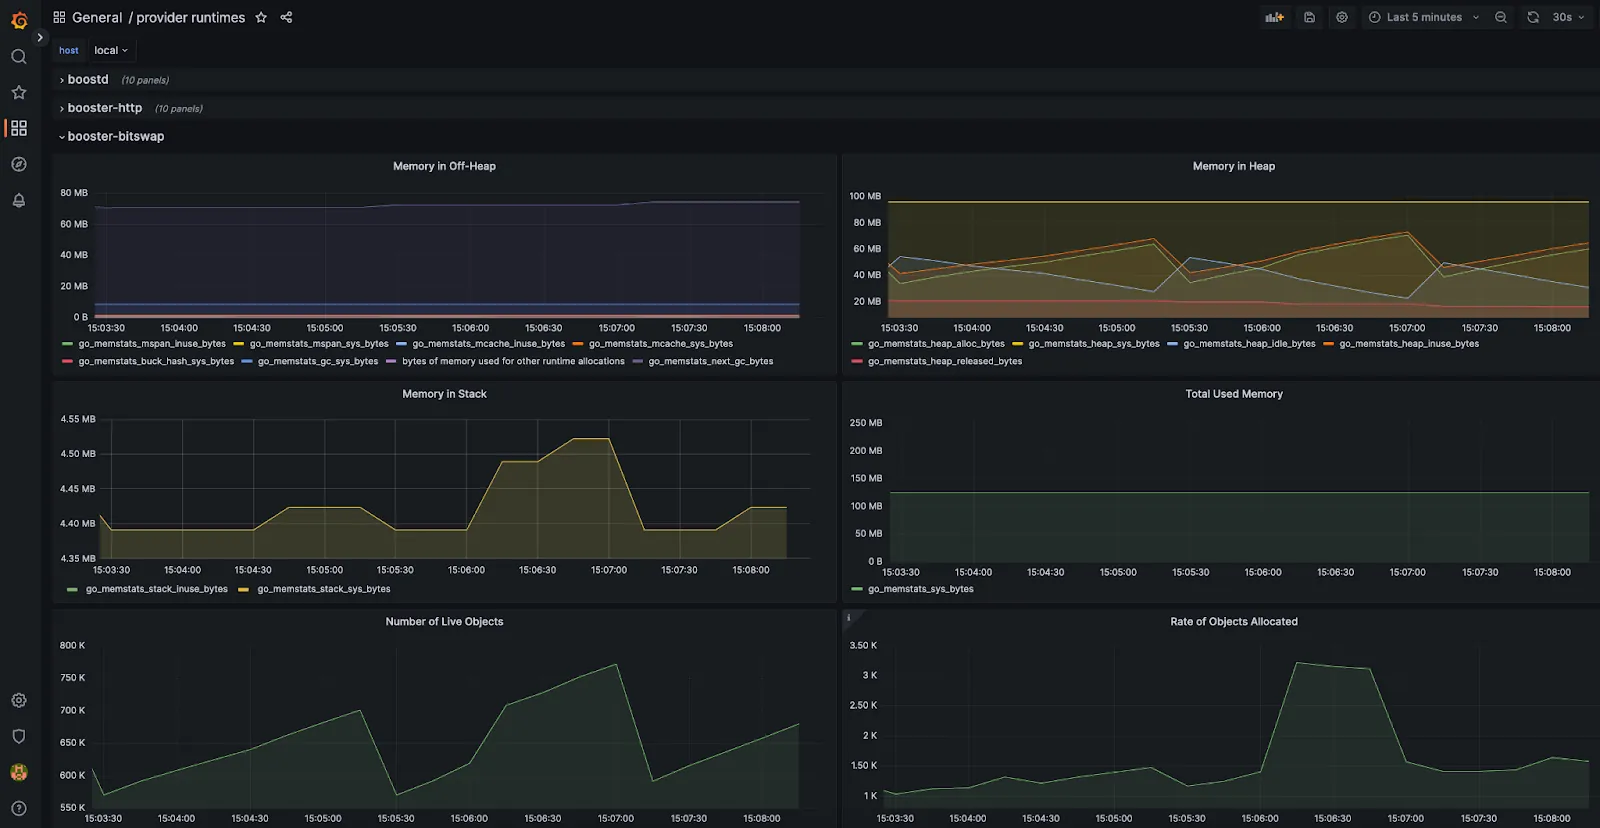1600x828 pixels.
Task: Click the Memory in Heap panel title
Action: (1233, 166)
